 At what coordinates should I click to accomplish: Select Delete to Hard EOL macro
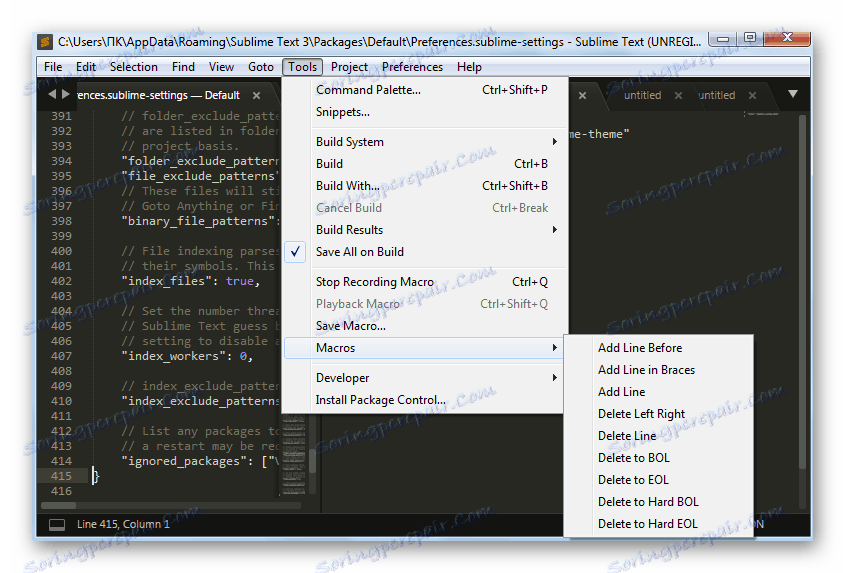point(659,524)
